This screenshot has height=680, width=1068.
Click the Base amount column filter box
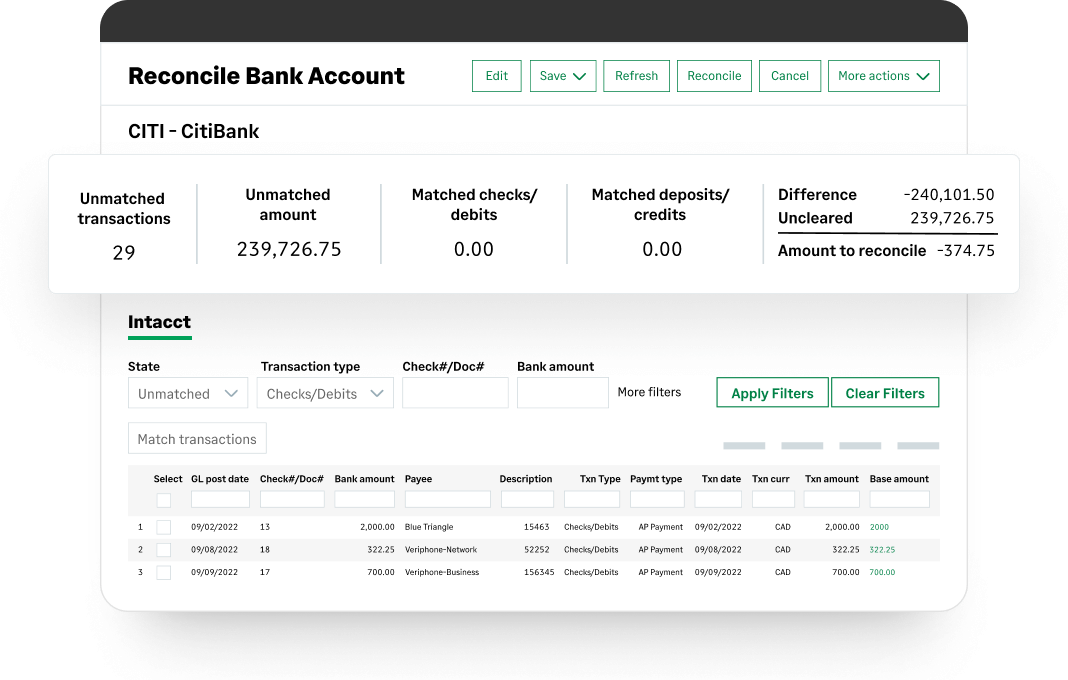(900, 499)
